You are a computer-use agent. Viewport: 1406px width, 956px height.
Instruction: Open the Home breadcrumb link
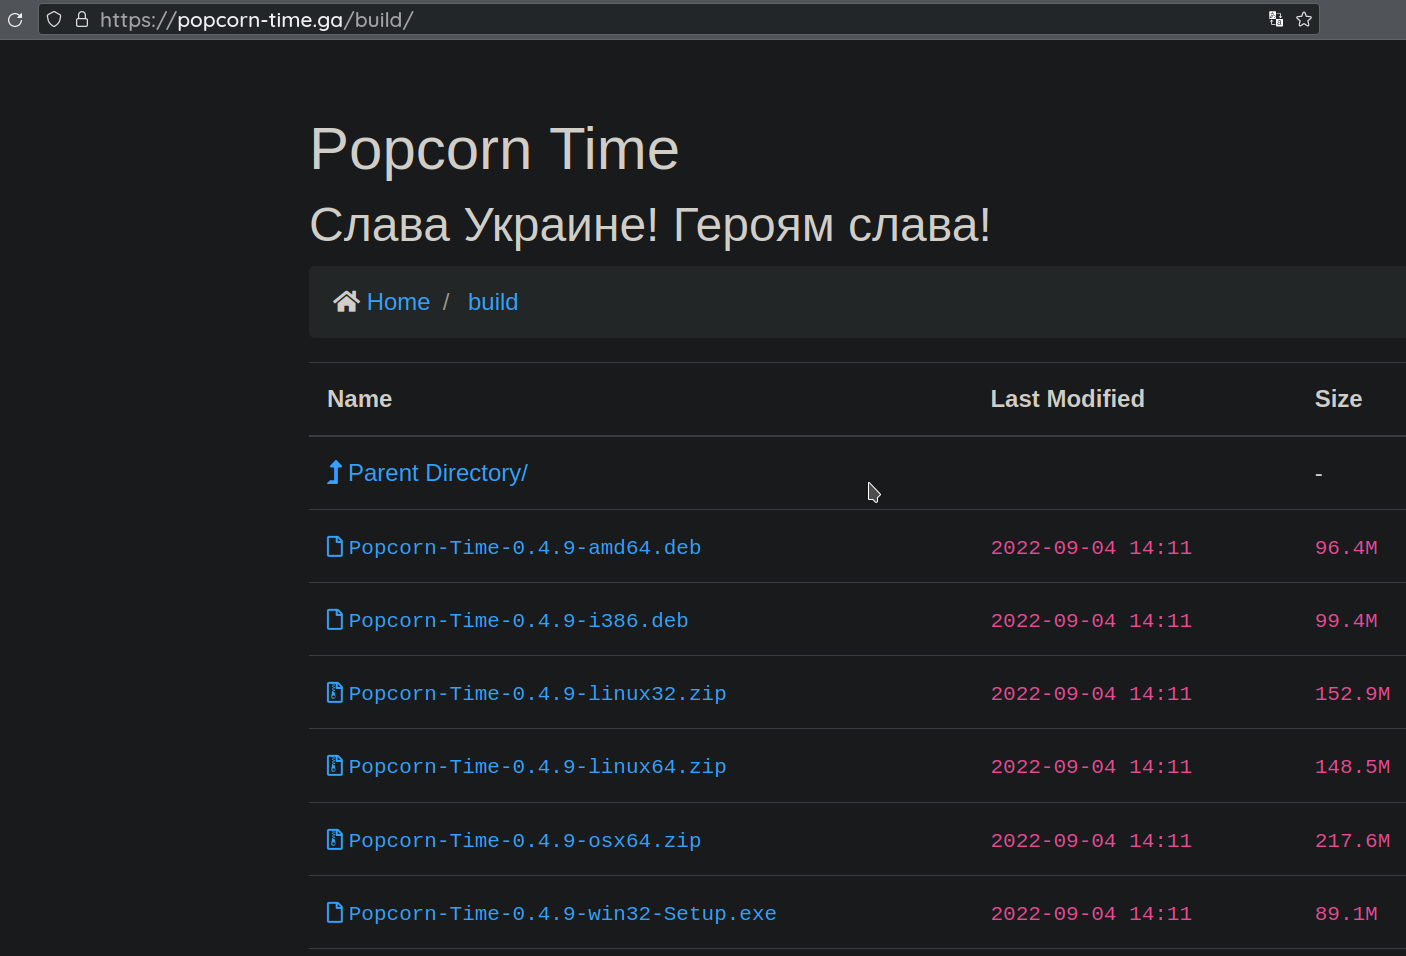pos(398,302)
